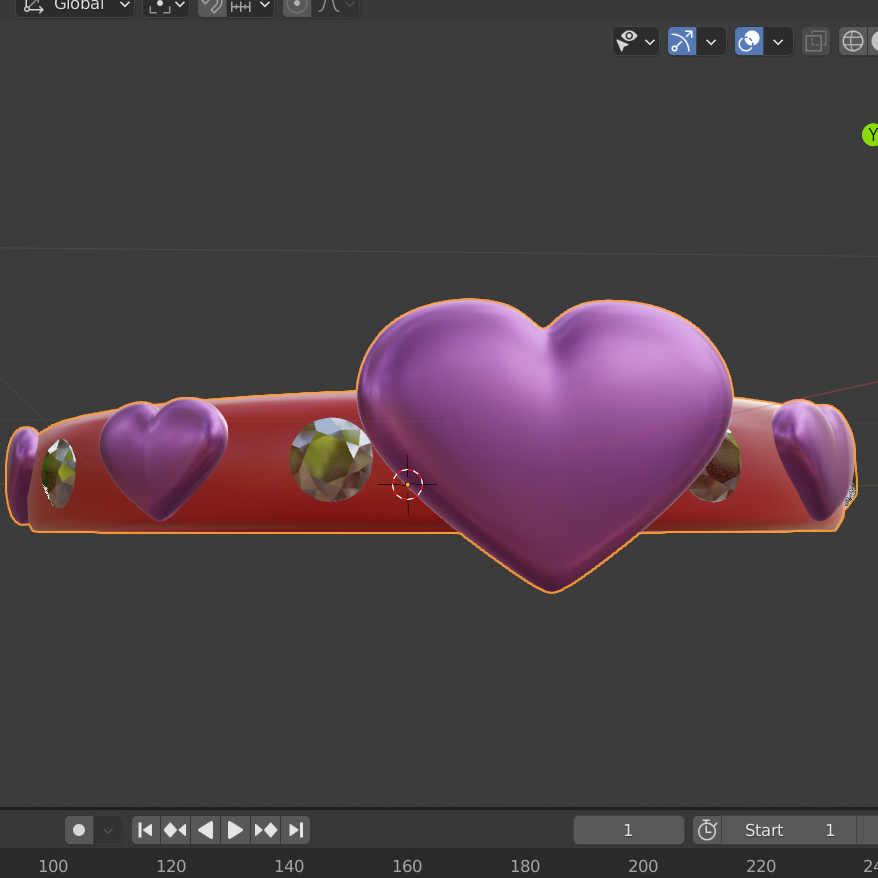The width and height of the screenshot is (878, 878).
Task: Jump to the last frame
Action: coord(296,830)
